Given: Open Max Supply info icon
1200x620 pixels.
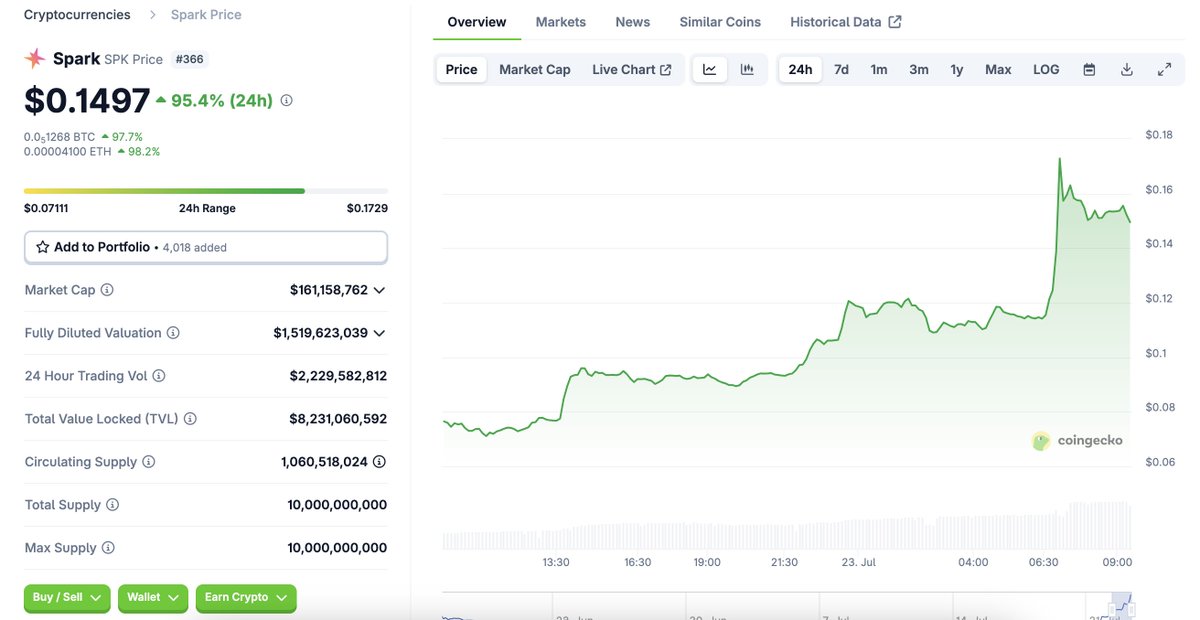Looking at the screenshot, I should [x=108, y=548].
